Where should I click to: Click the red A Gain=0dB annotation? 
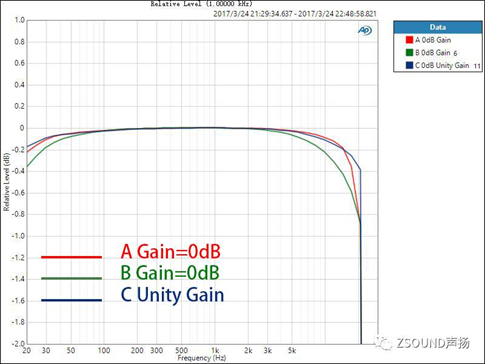(170, 251)
